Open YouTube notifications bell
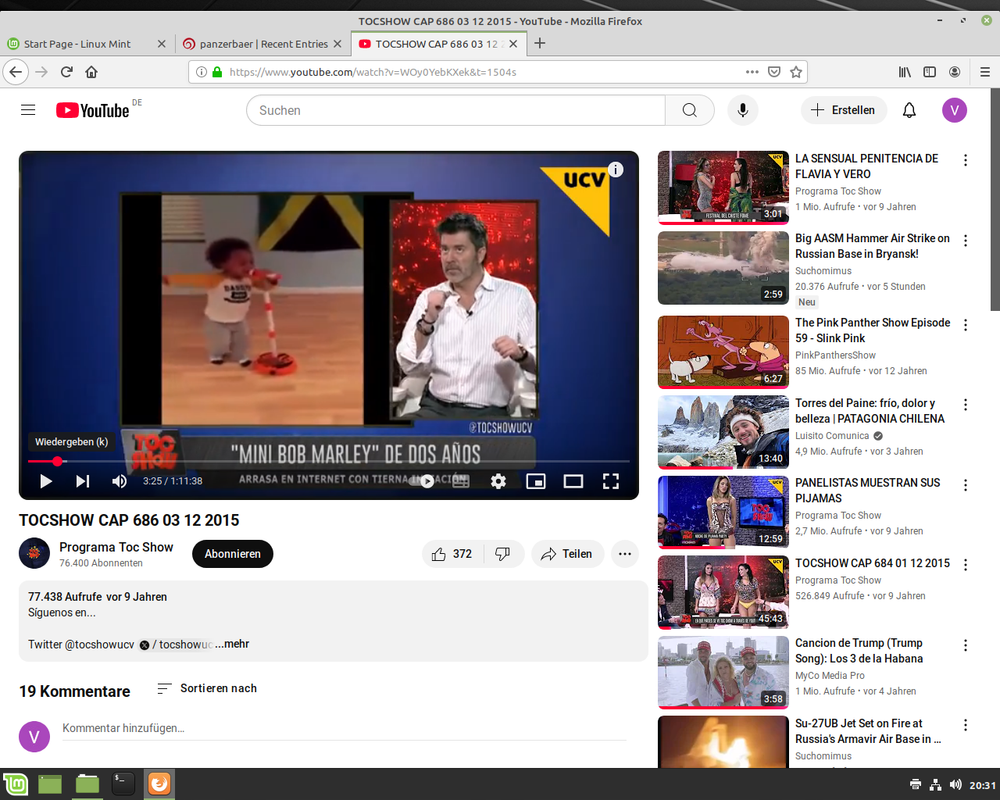 909,110
